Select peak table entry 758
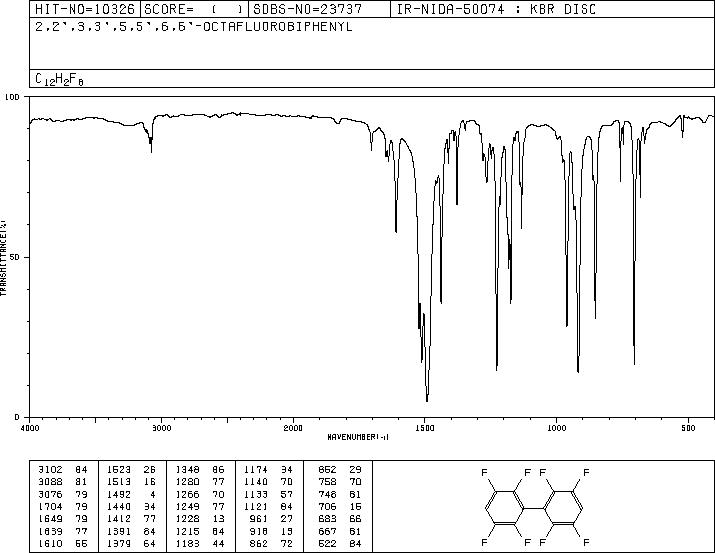This screenshot has width=715, height=553. tap(340, 482)
